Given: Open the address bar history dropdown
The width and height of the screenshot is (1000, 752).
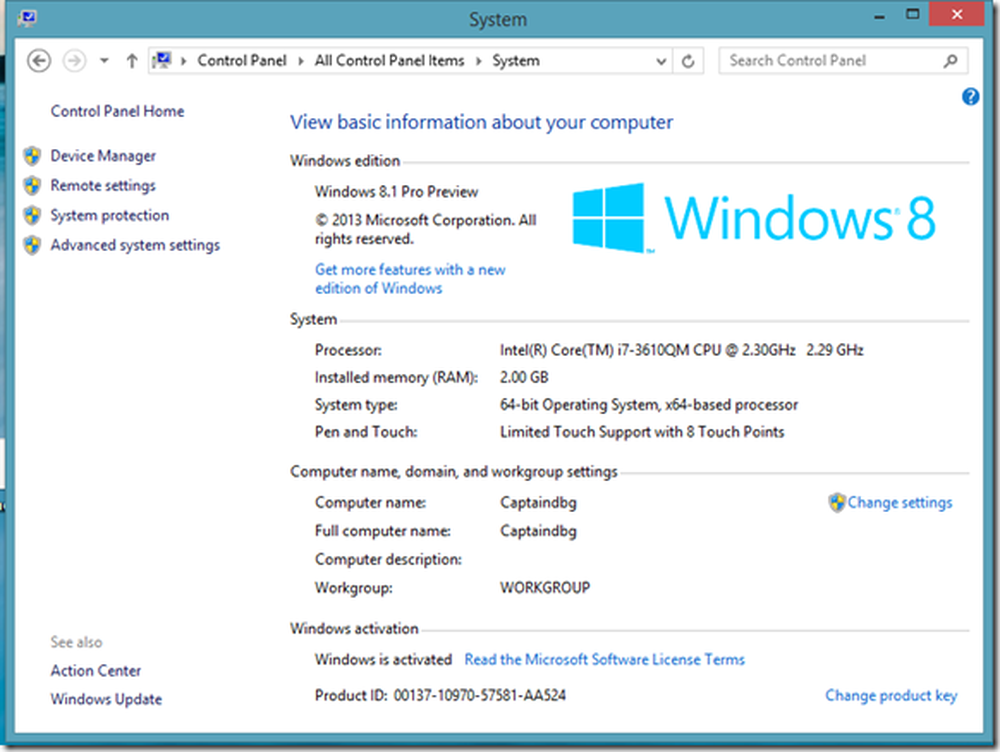Looking at the screenshot, I should click(661, 61).
